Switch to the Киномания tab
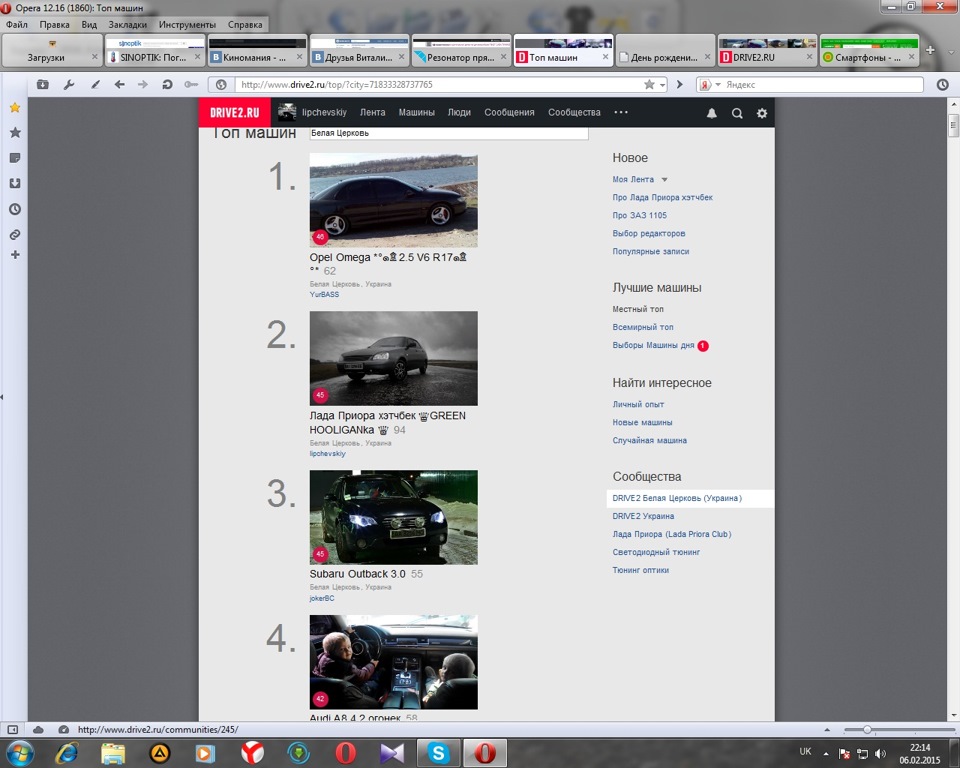This screenshot has width=960, height=768. click(x=257, y=51)
